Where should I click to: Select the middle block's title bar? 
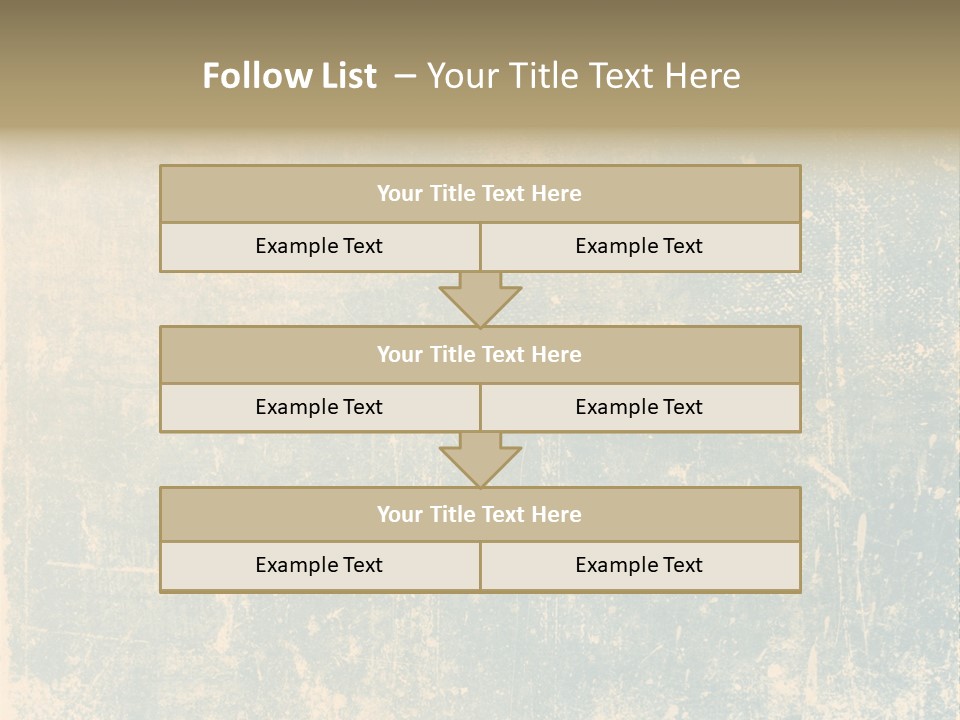click(x=479, y=355)
